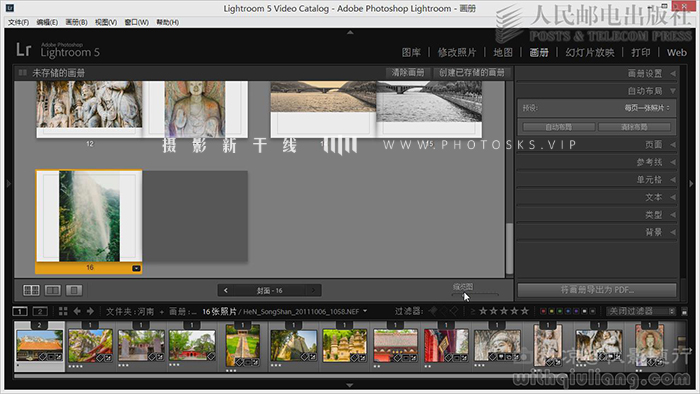The height and width of the screenshot is (394, 700).
Task: Click 将画册导出为 PDF button
Action: 597,290
